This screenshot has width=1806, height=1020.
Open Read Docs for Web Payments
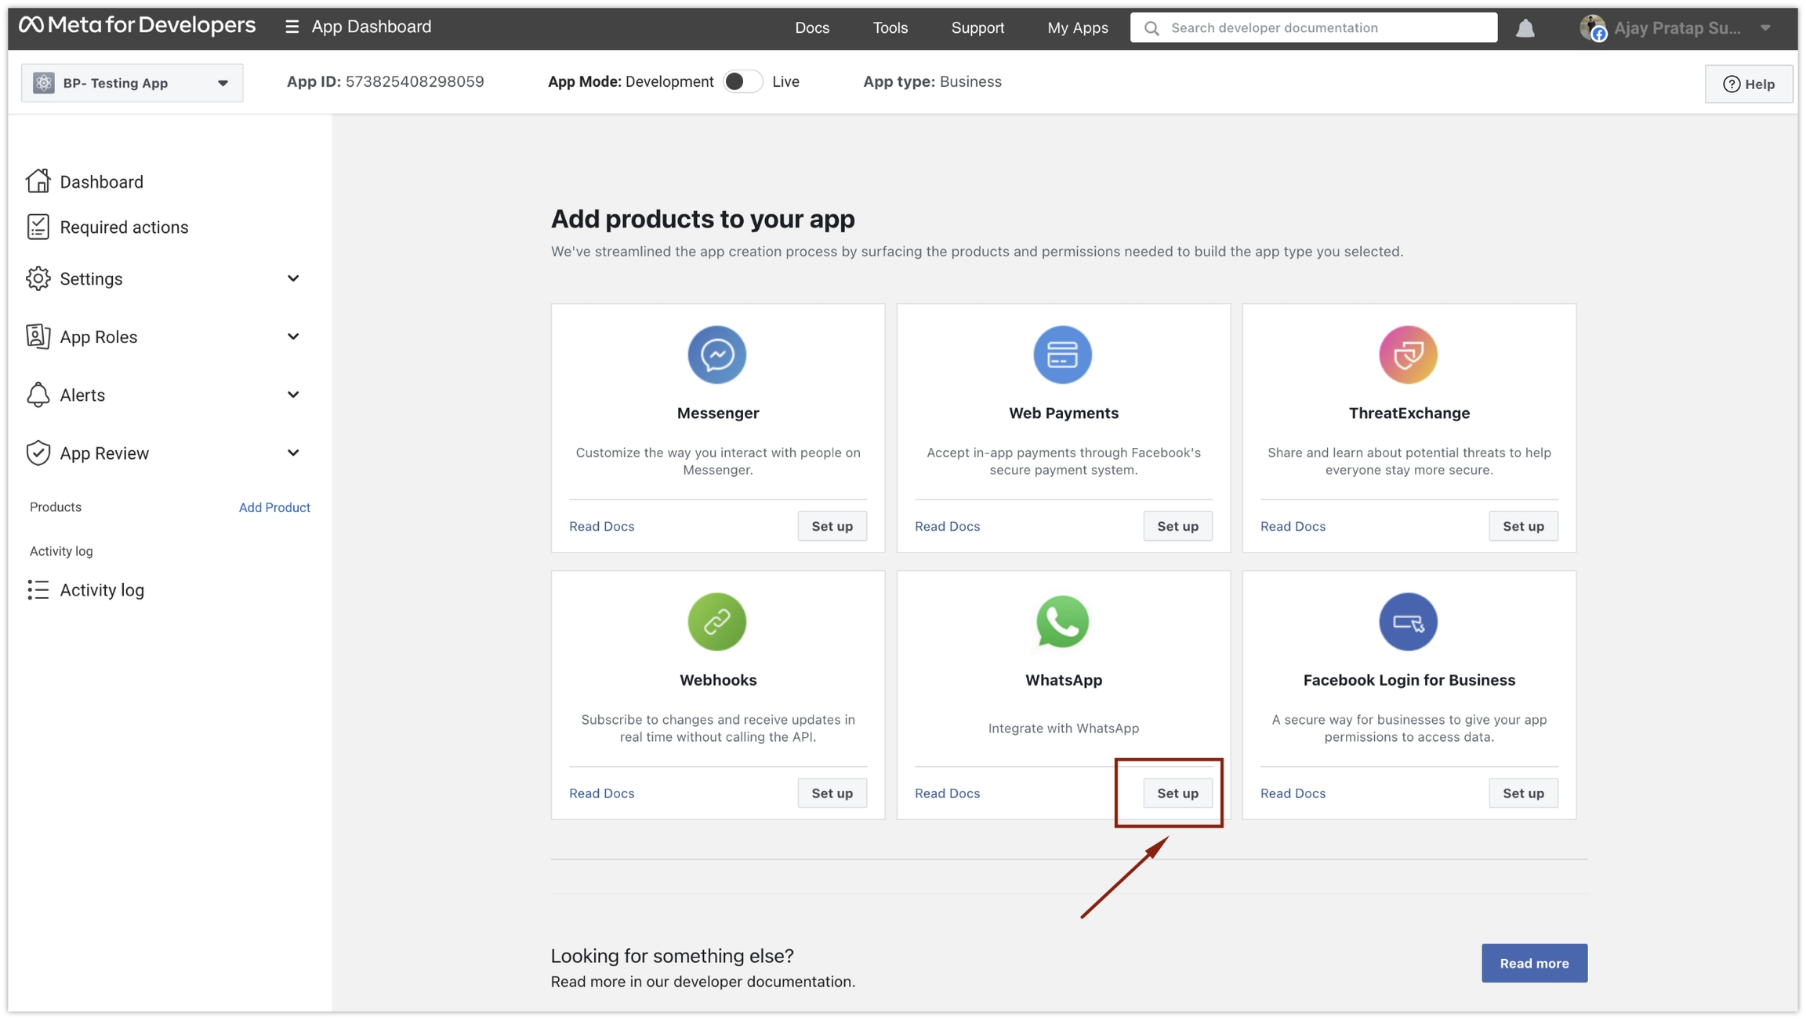pyautogui.click(x=946, y=526)
